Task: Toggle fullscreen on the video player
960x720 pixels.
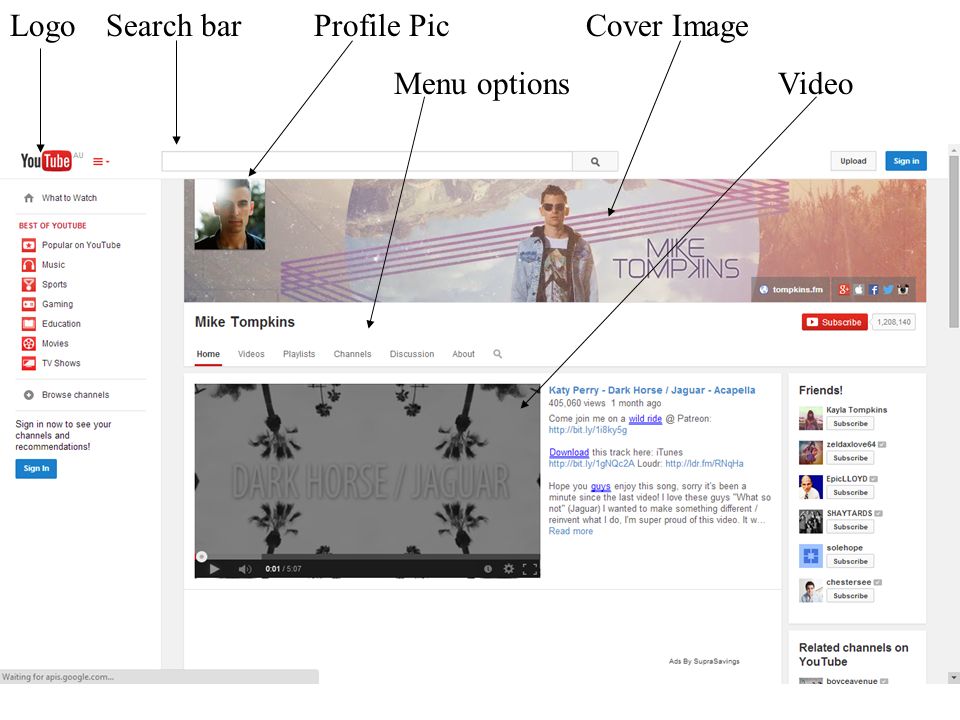Action: [530, 569]
